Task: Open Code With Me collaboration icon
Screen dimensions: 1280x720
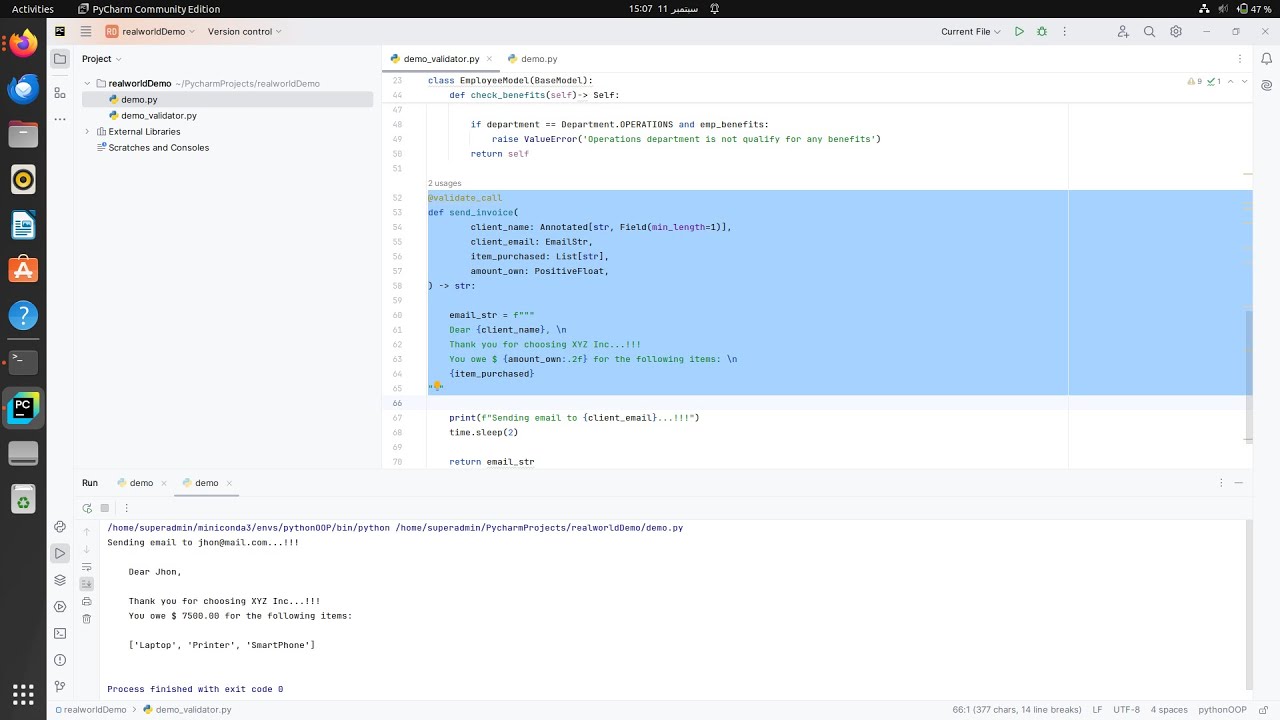Action: click(x=1123, y=32)
